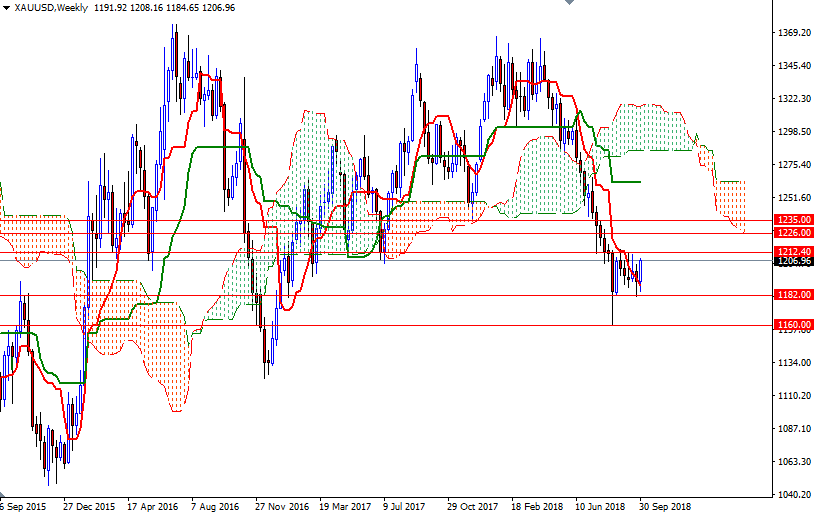Viewport: 814px width, 514px height.
Task: Click the 27 Dec 2015 date label
Action: [x=89, y=506]
